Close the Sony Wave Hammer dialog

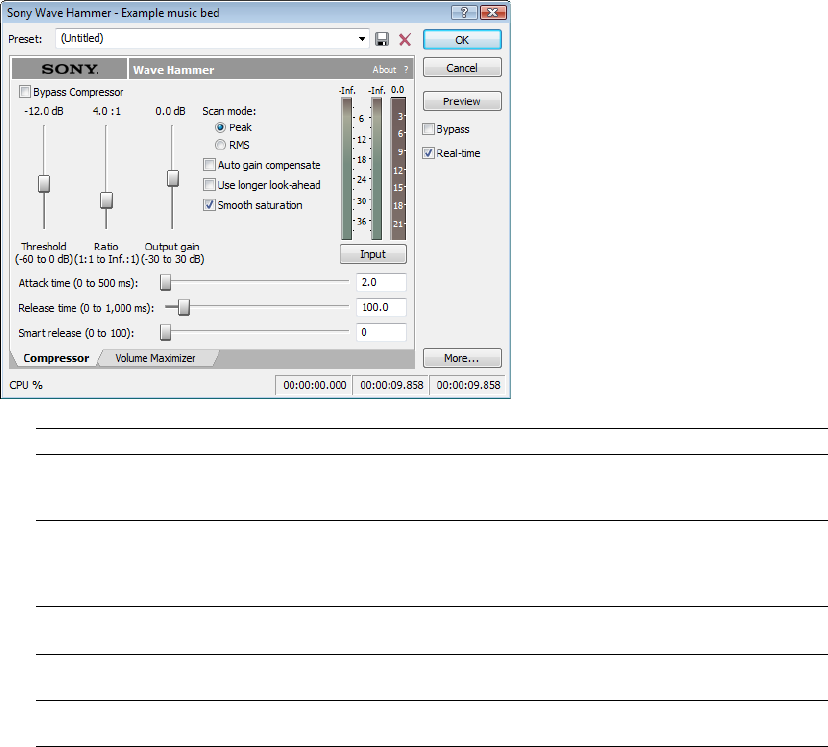pos(493,12)
